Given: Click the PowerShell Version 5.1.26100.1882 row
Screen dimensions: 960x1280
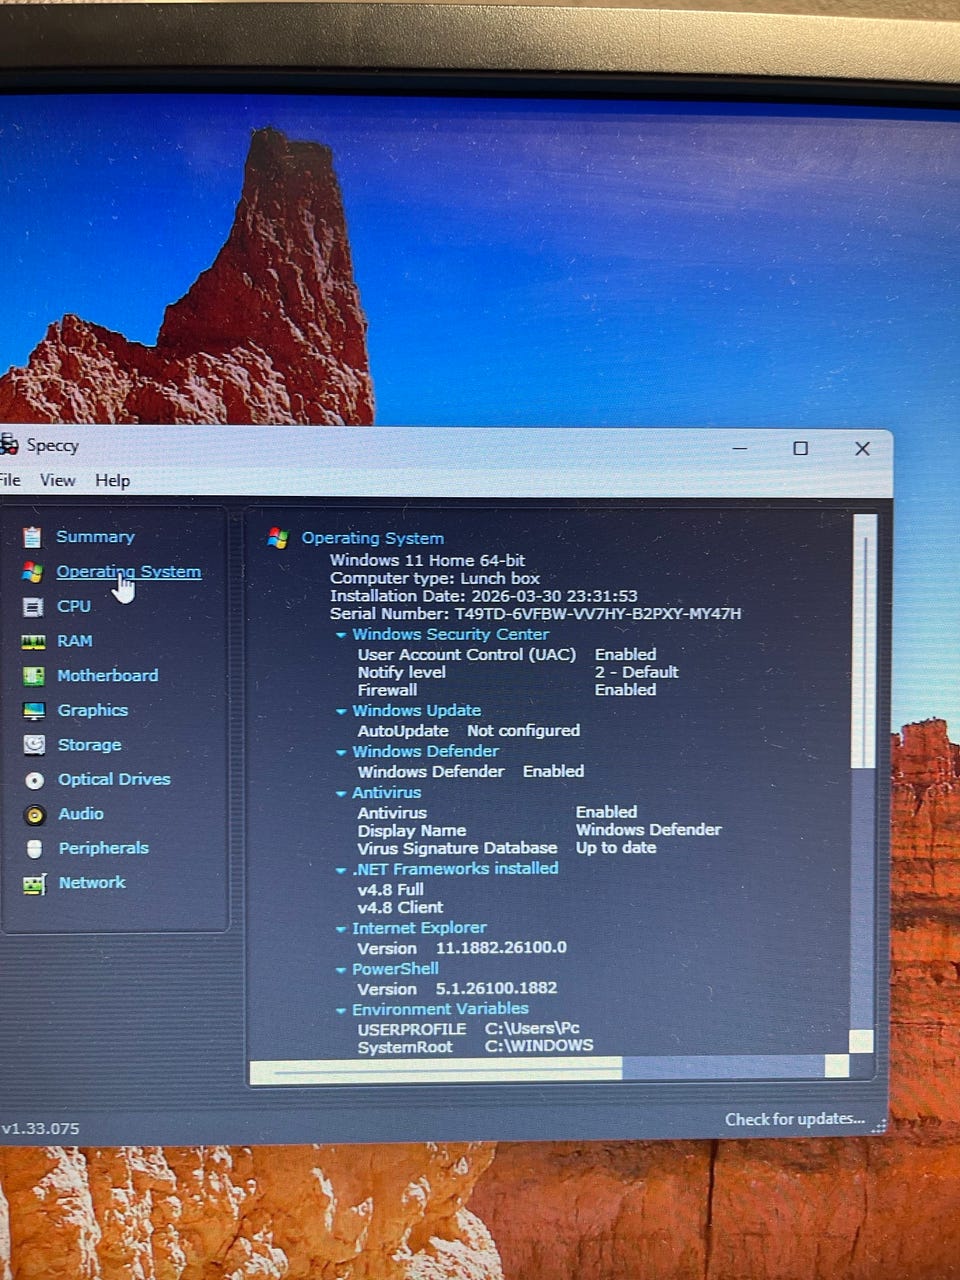Looking at the screenshot, I should point(457,988).
